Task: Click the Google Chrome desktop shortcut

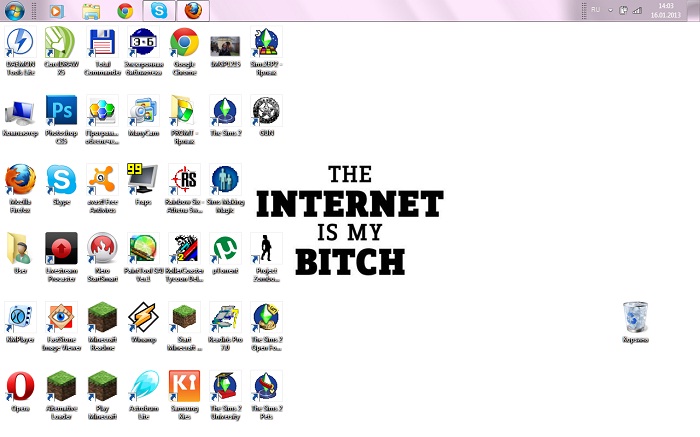Action: coord(184,42)
